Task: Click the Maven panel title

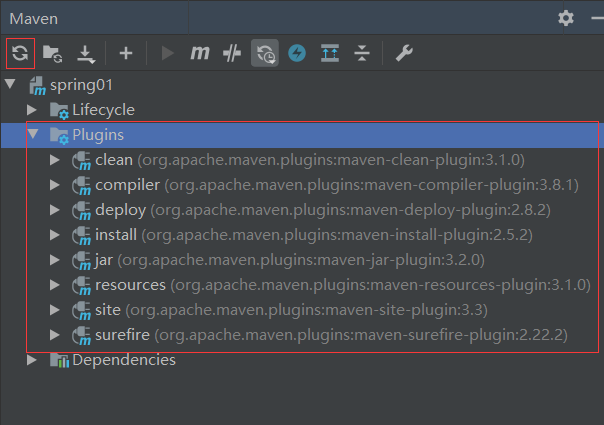Action: click(x=34, y=18)
